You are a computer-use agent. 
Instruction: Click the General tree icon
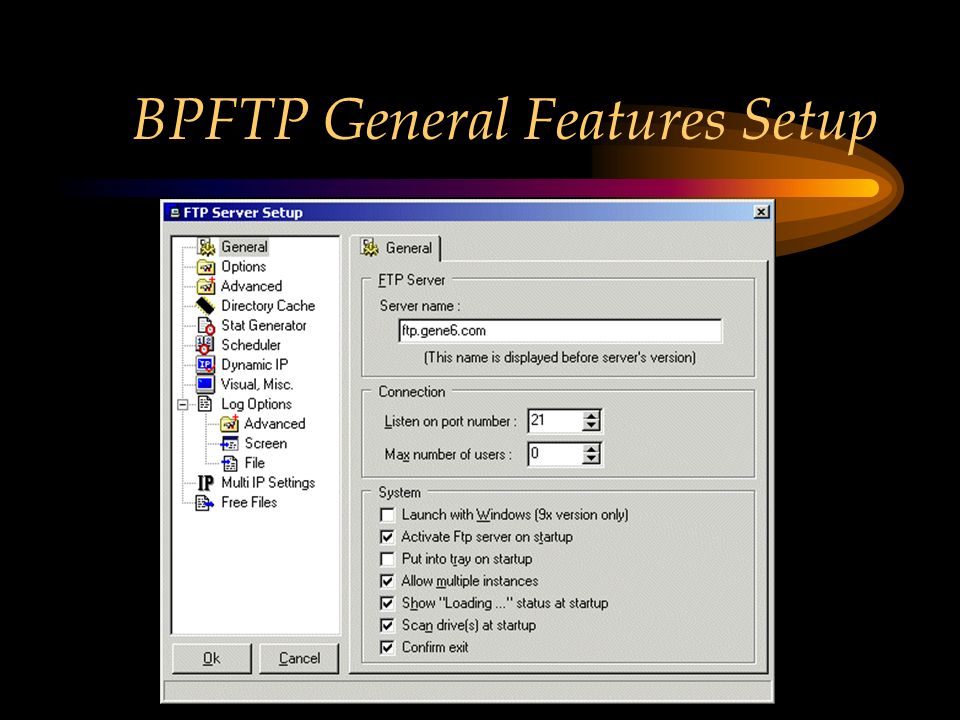tap(206, 247)
